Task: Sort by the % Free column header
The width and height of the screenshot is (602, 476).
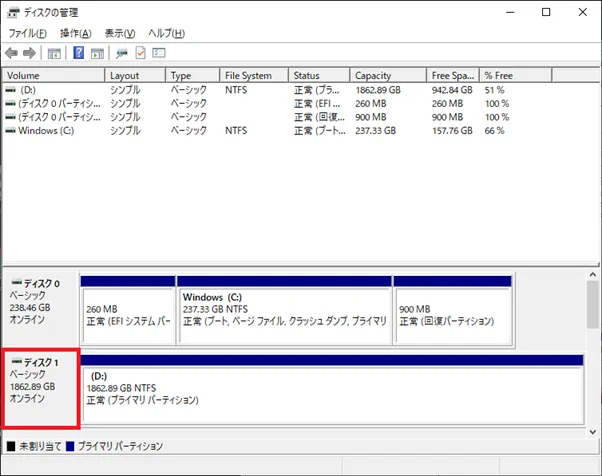Action: [516, 75]
